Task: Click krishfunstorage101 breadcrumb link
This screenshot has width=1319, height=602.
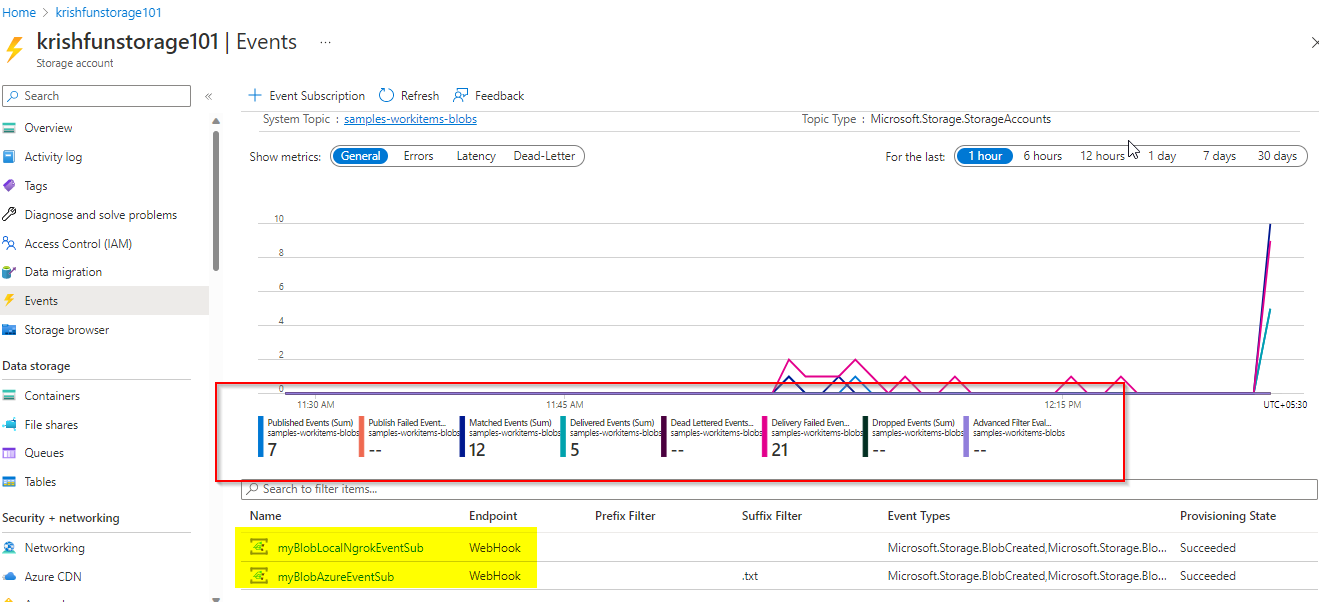Action: click(109, 13)
